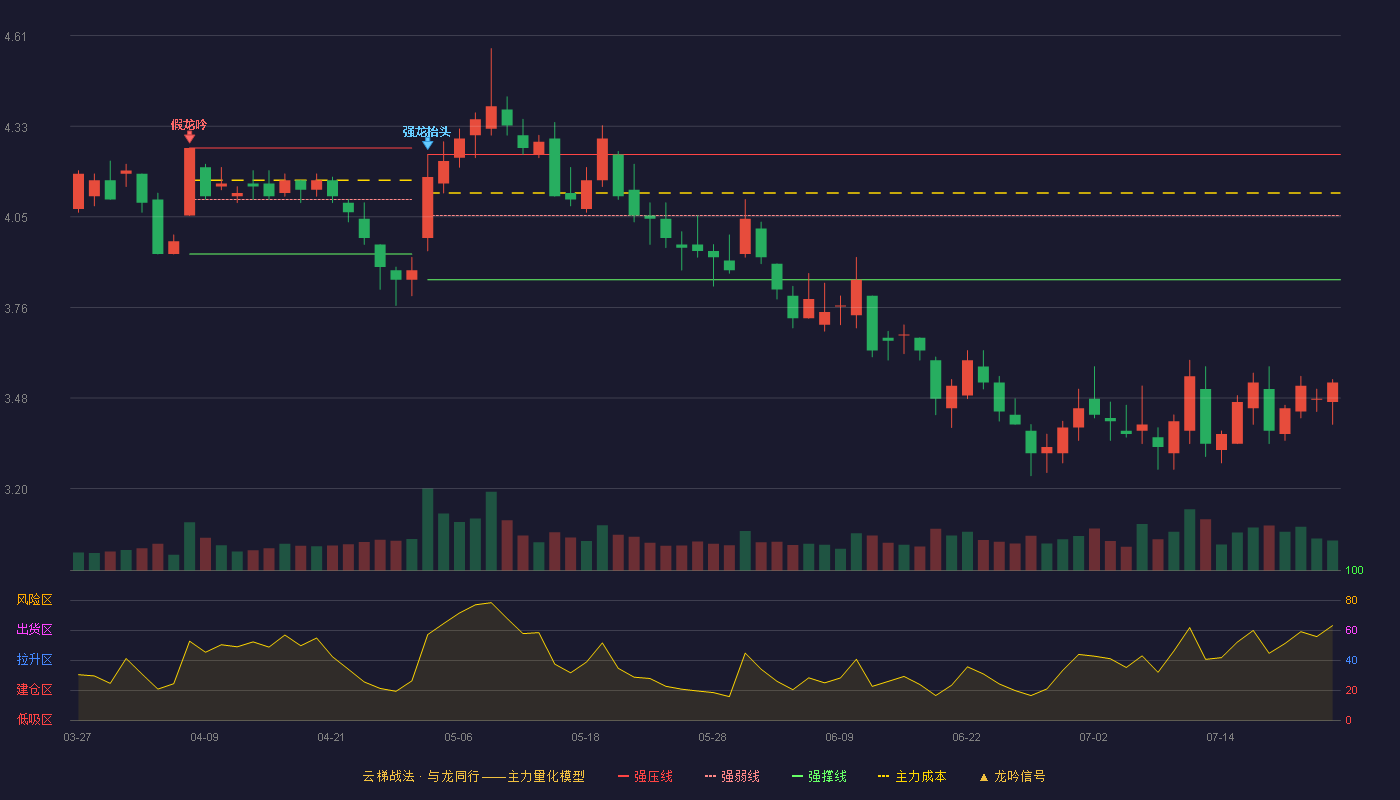Image resolution: width=1400 pixels, height=800 pixels.
Task: Select the 07-14 date label
Action: (x=1220, y=737)
